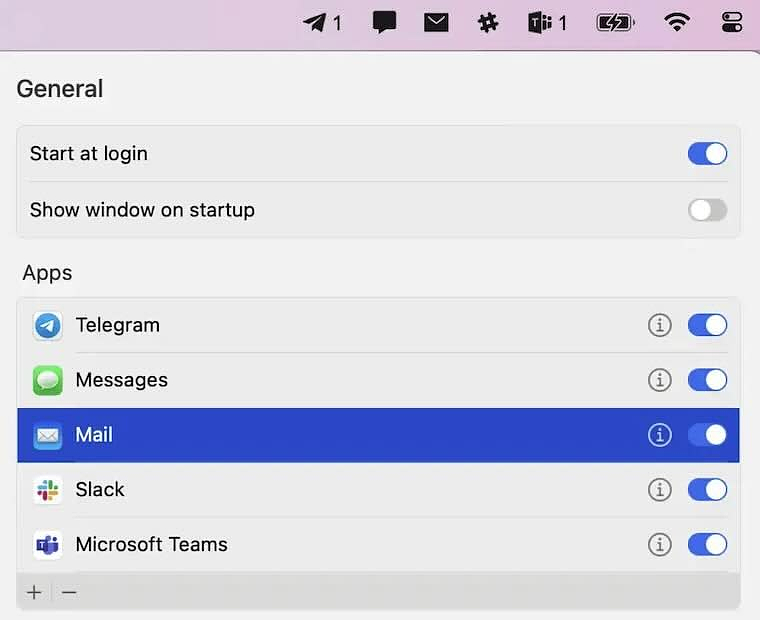Open the battery status menu bar icon

[x=614, y=22]
